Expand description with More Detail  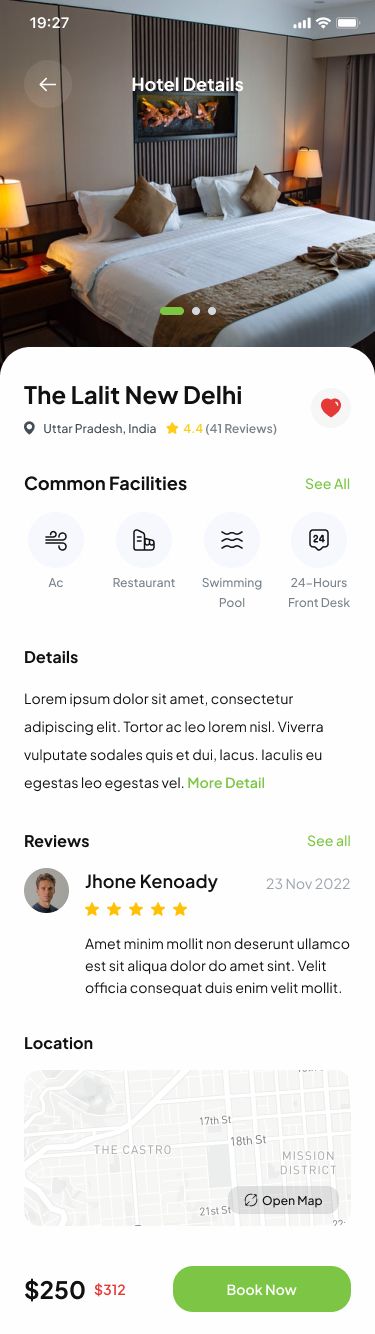tap(226, 783)
